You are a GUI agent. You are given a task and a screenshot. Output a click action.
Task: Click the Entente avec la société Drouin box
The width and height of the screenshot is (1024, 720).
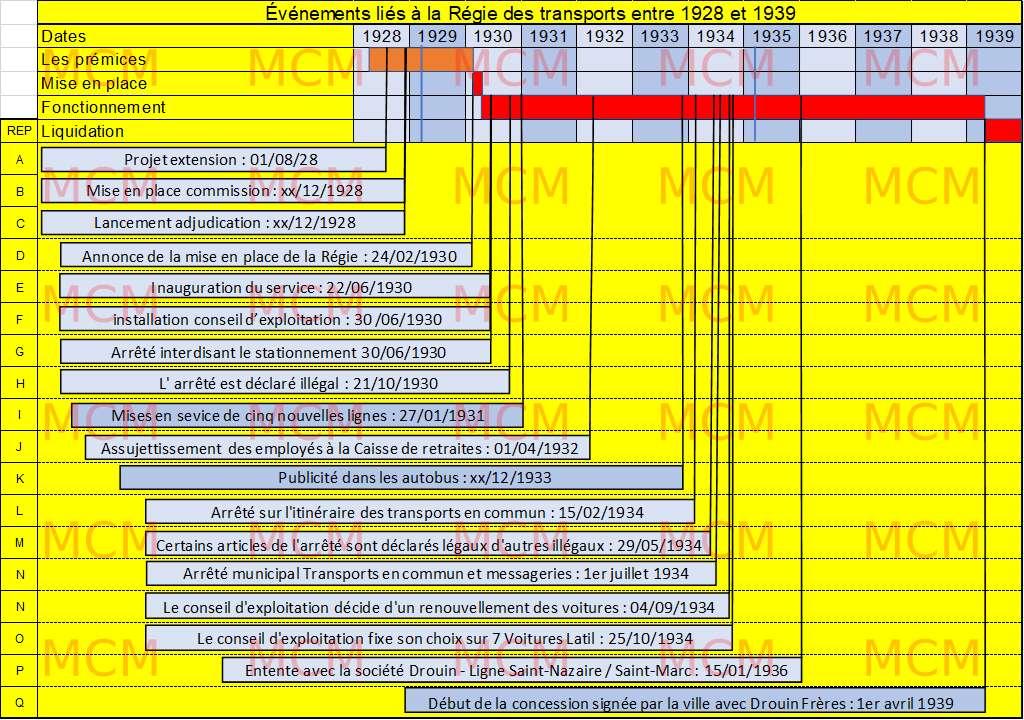coord(511,669)
